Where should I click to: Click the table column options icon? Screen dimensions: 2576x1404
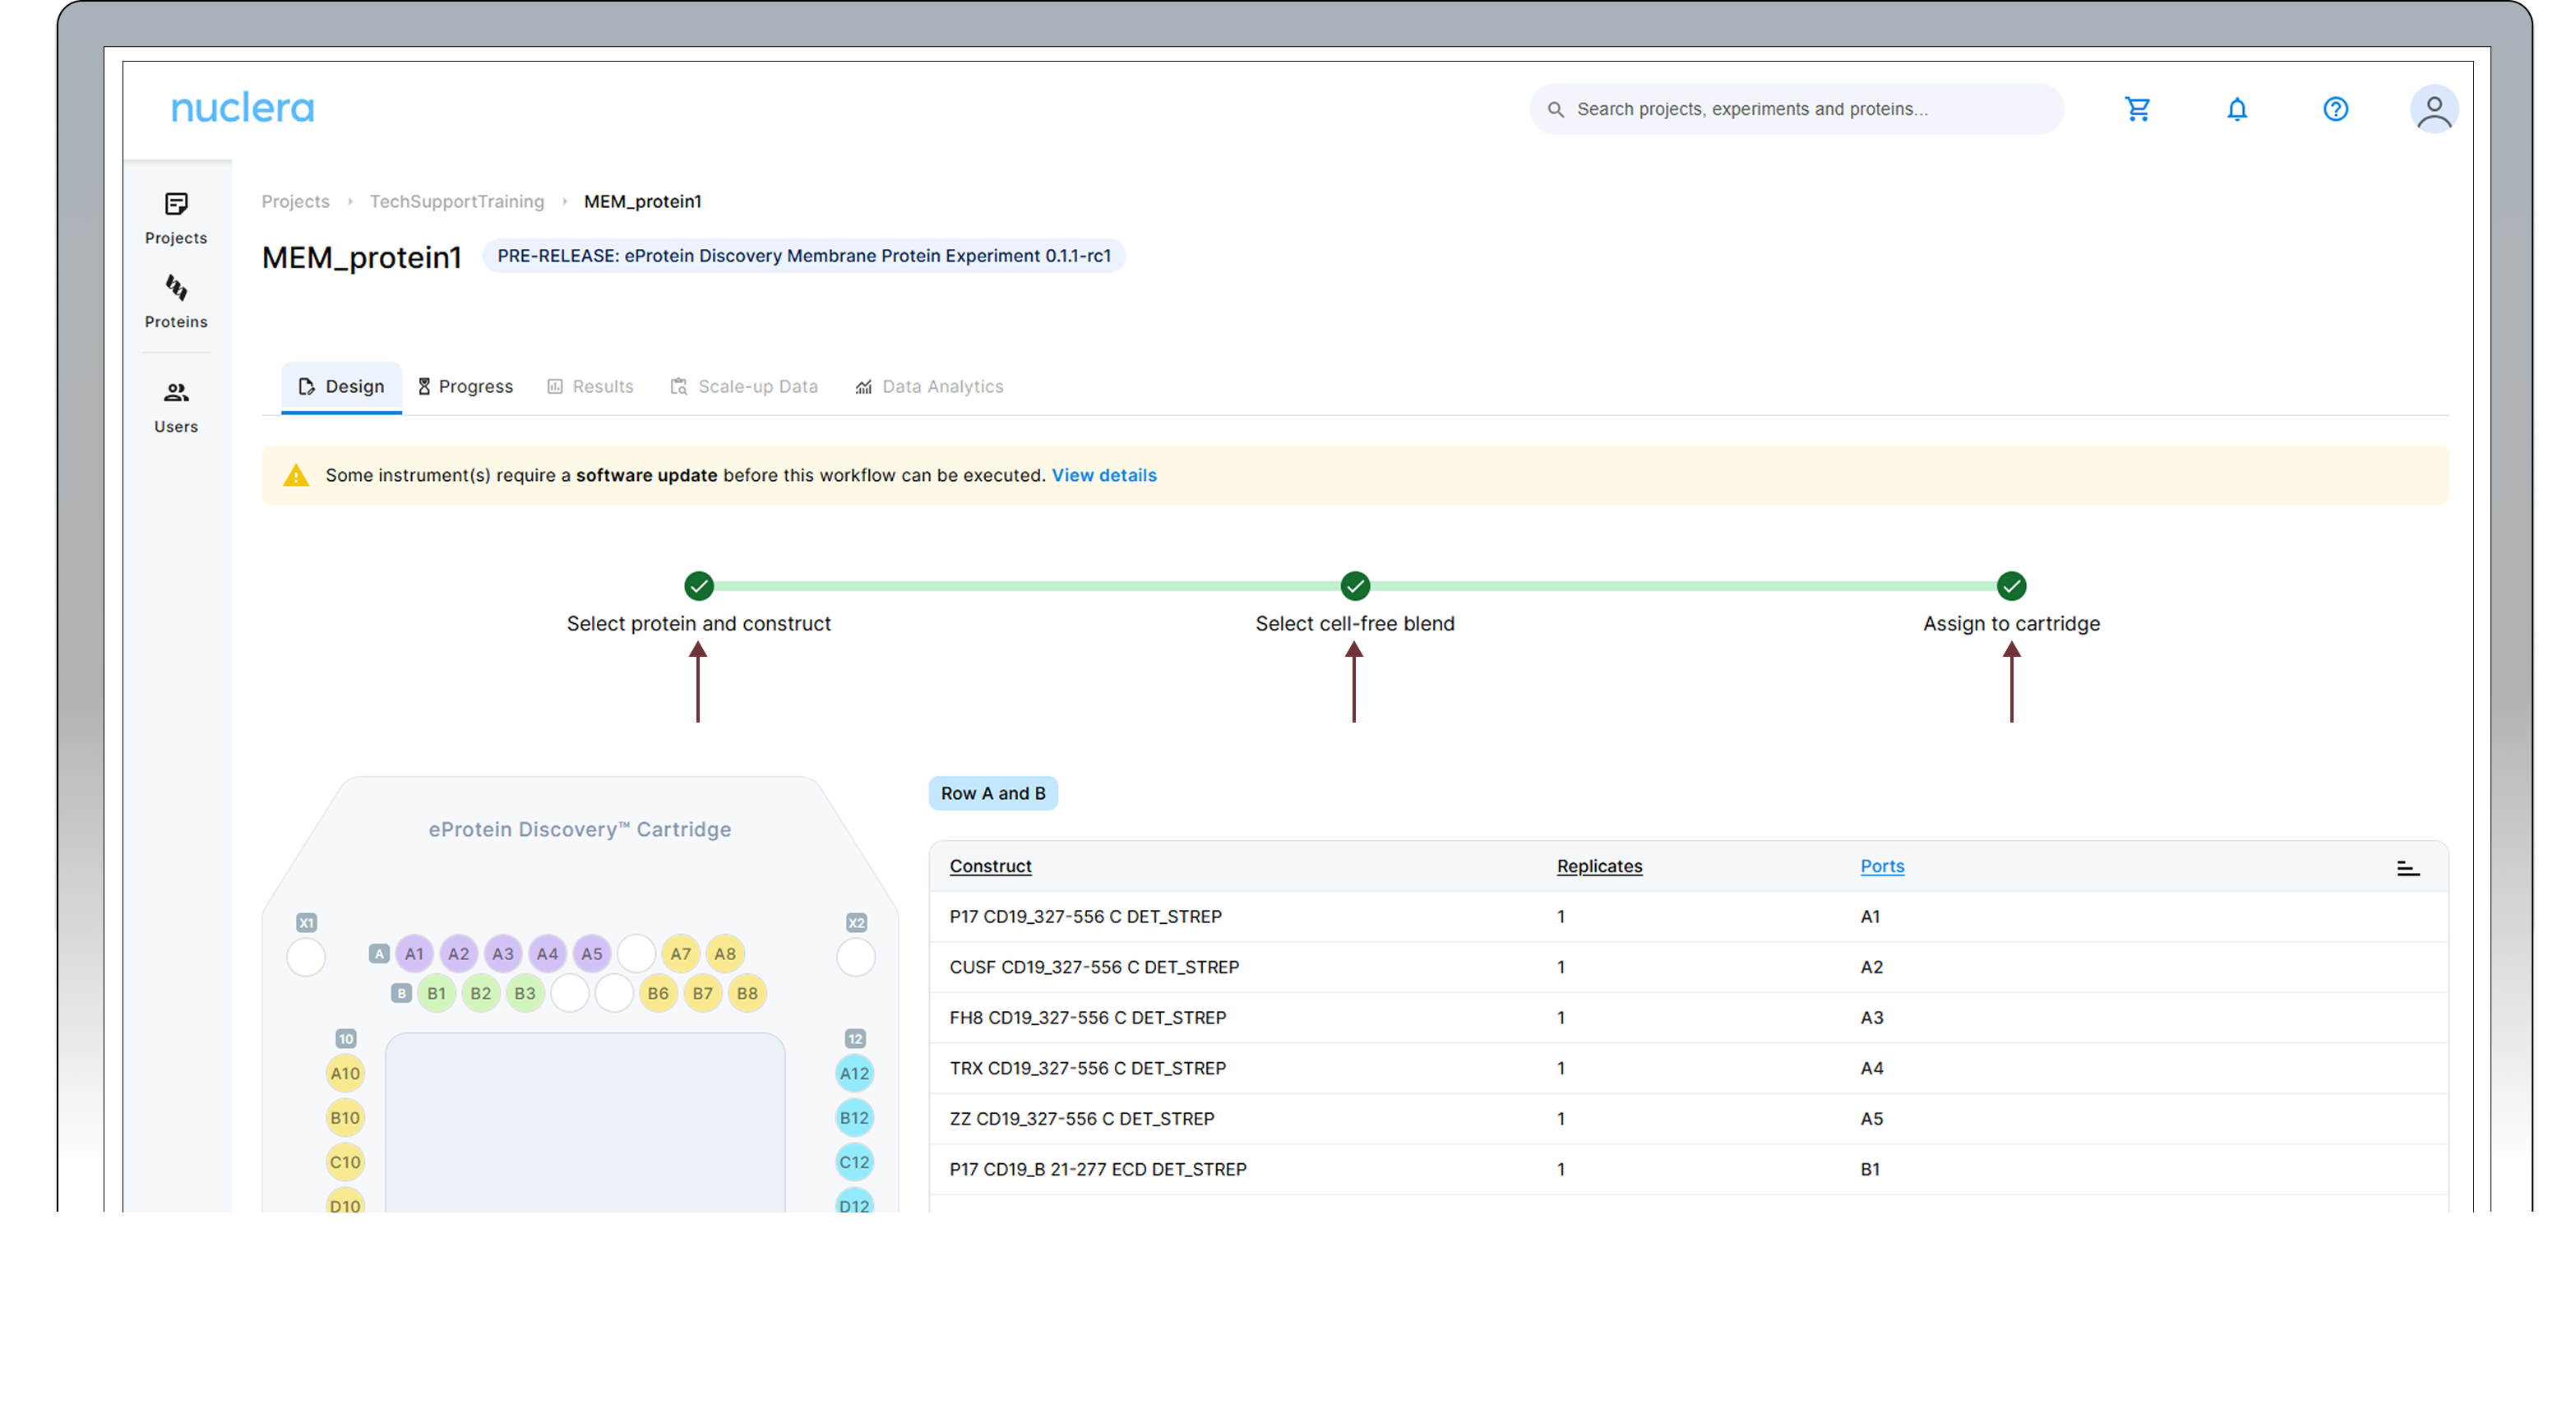click(x=2408, y=868)
